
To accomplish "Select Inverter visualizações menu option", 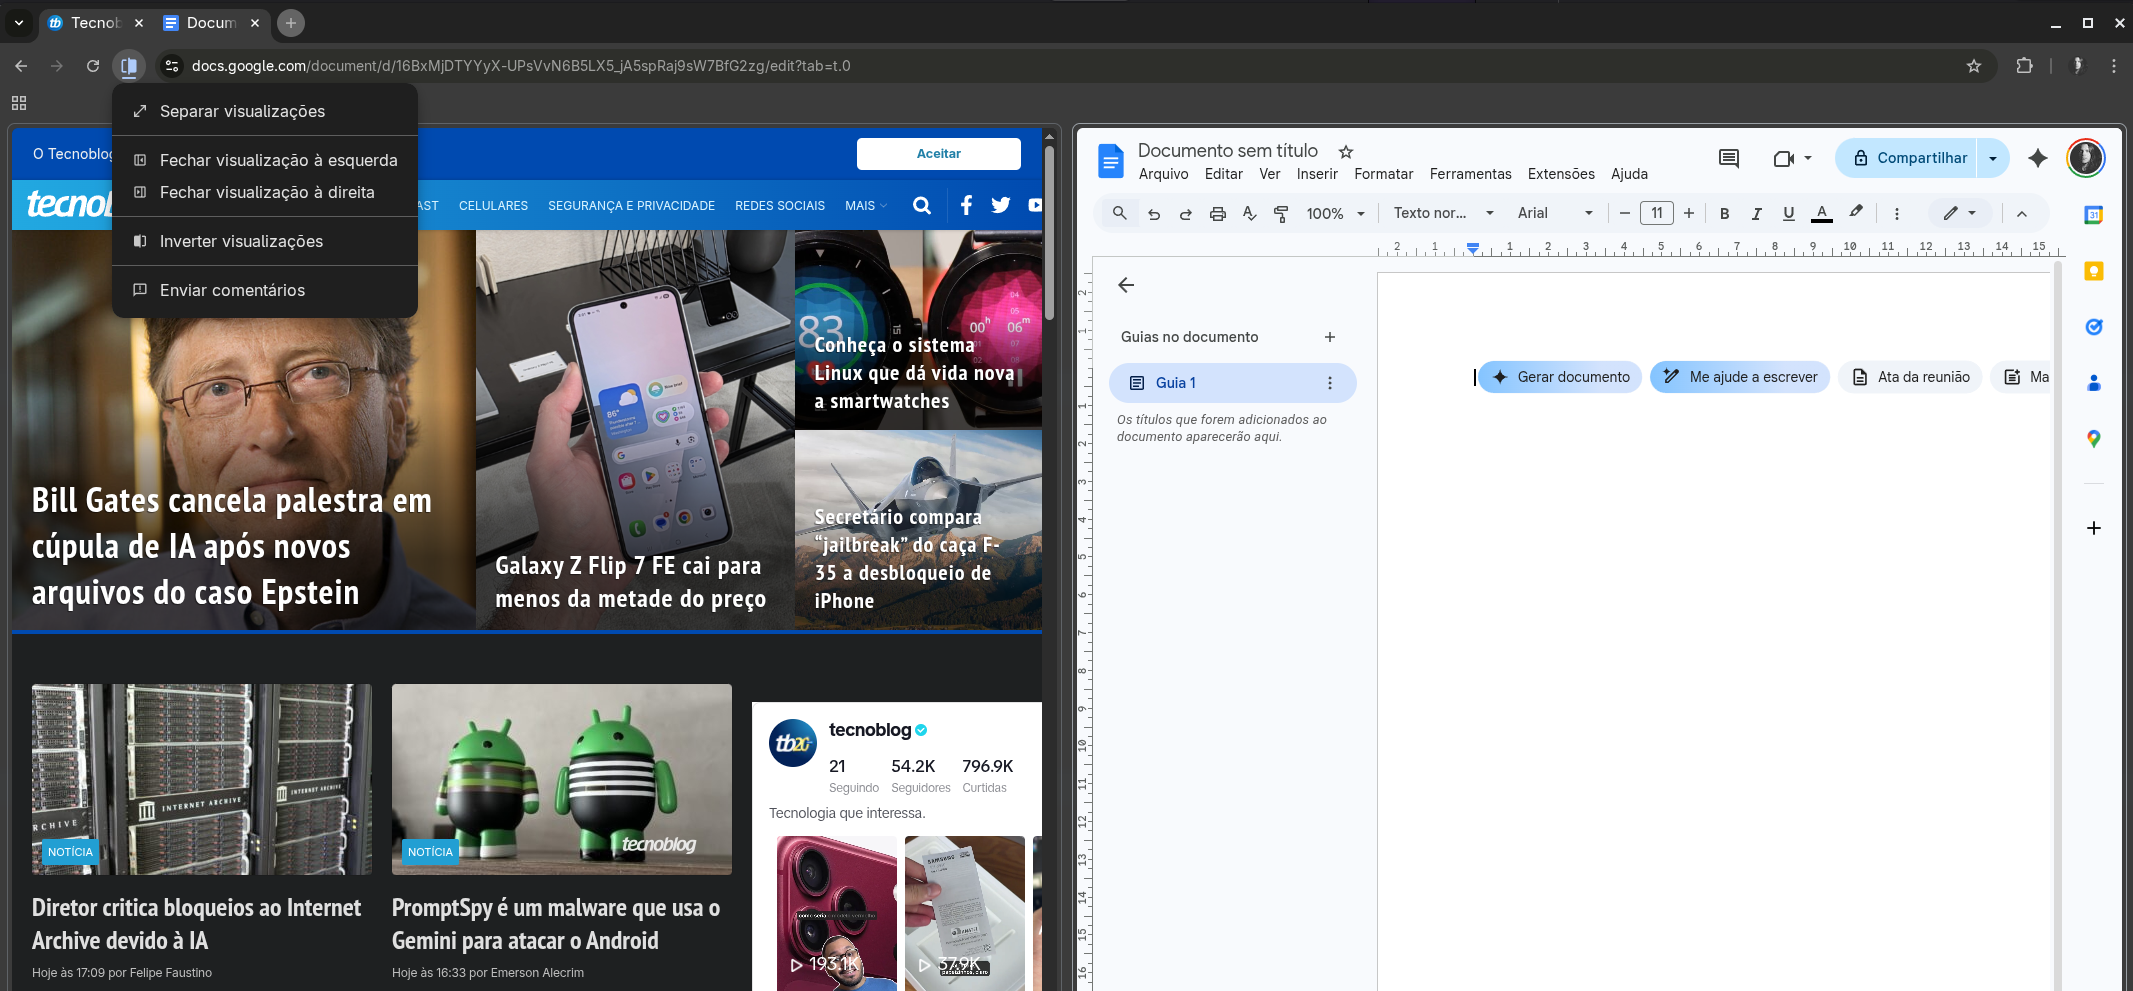I will point(241,241).
